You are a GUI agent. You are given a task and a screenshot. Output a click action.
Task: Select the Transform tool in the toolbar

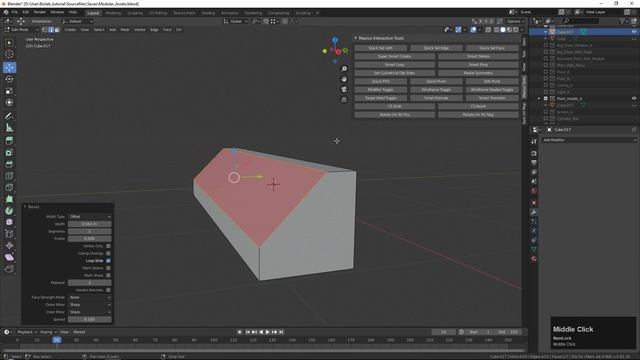click(9, 103)
